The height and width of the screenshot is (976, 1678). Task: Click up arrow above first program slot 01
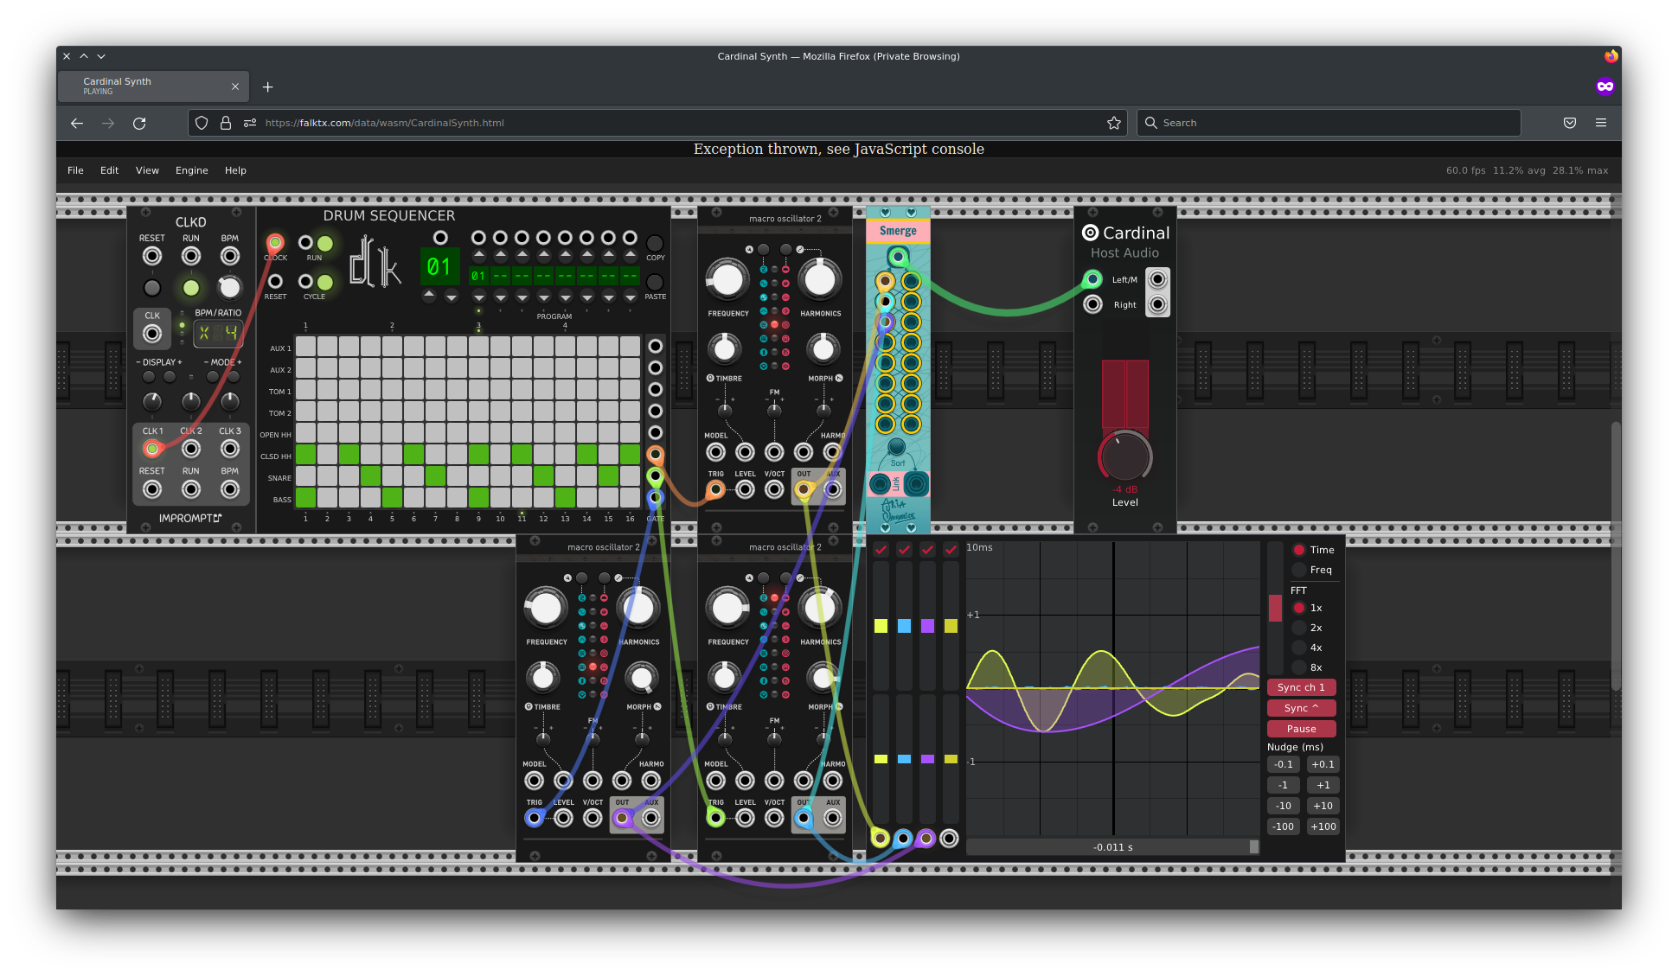pyautogui.click(x=479, y=256)
